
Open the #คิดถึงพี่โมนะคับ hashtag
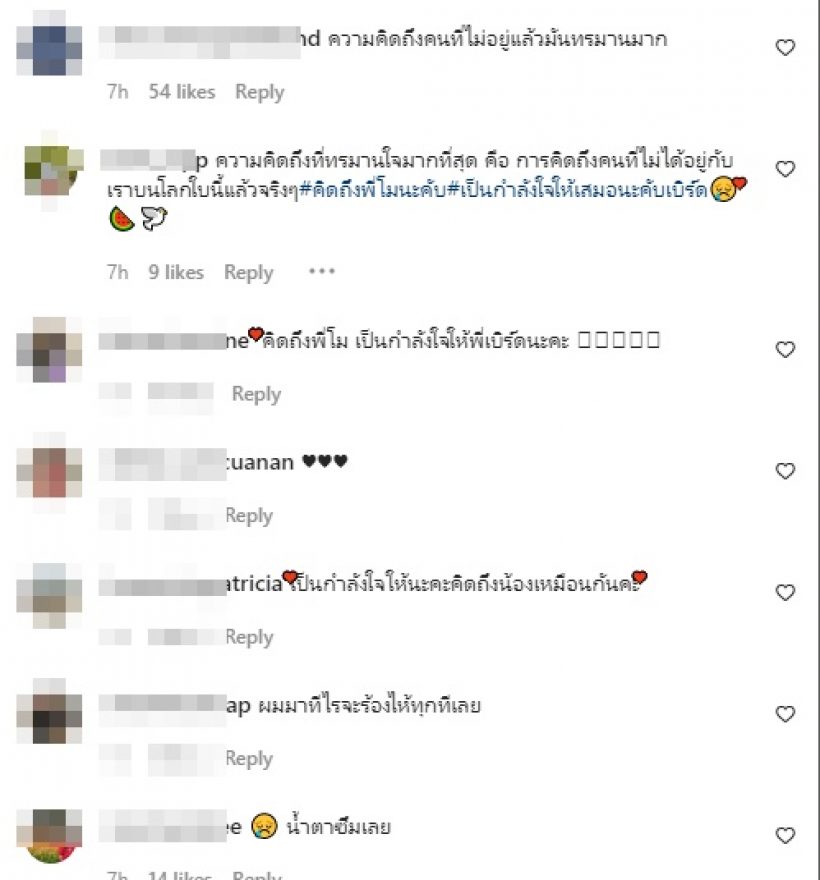coord(373,190)
